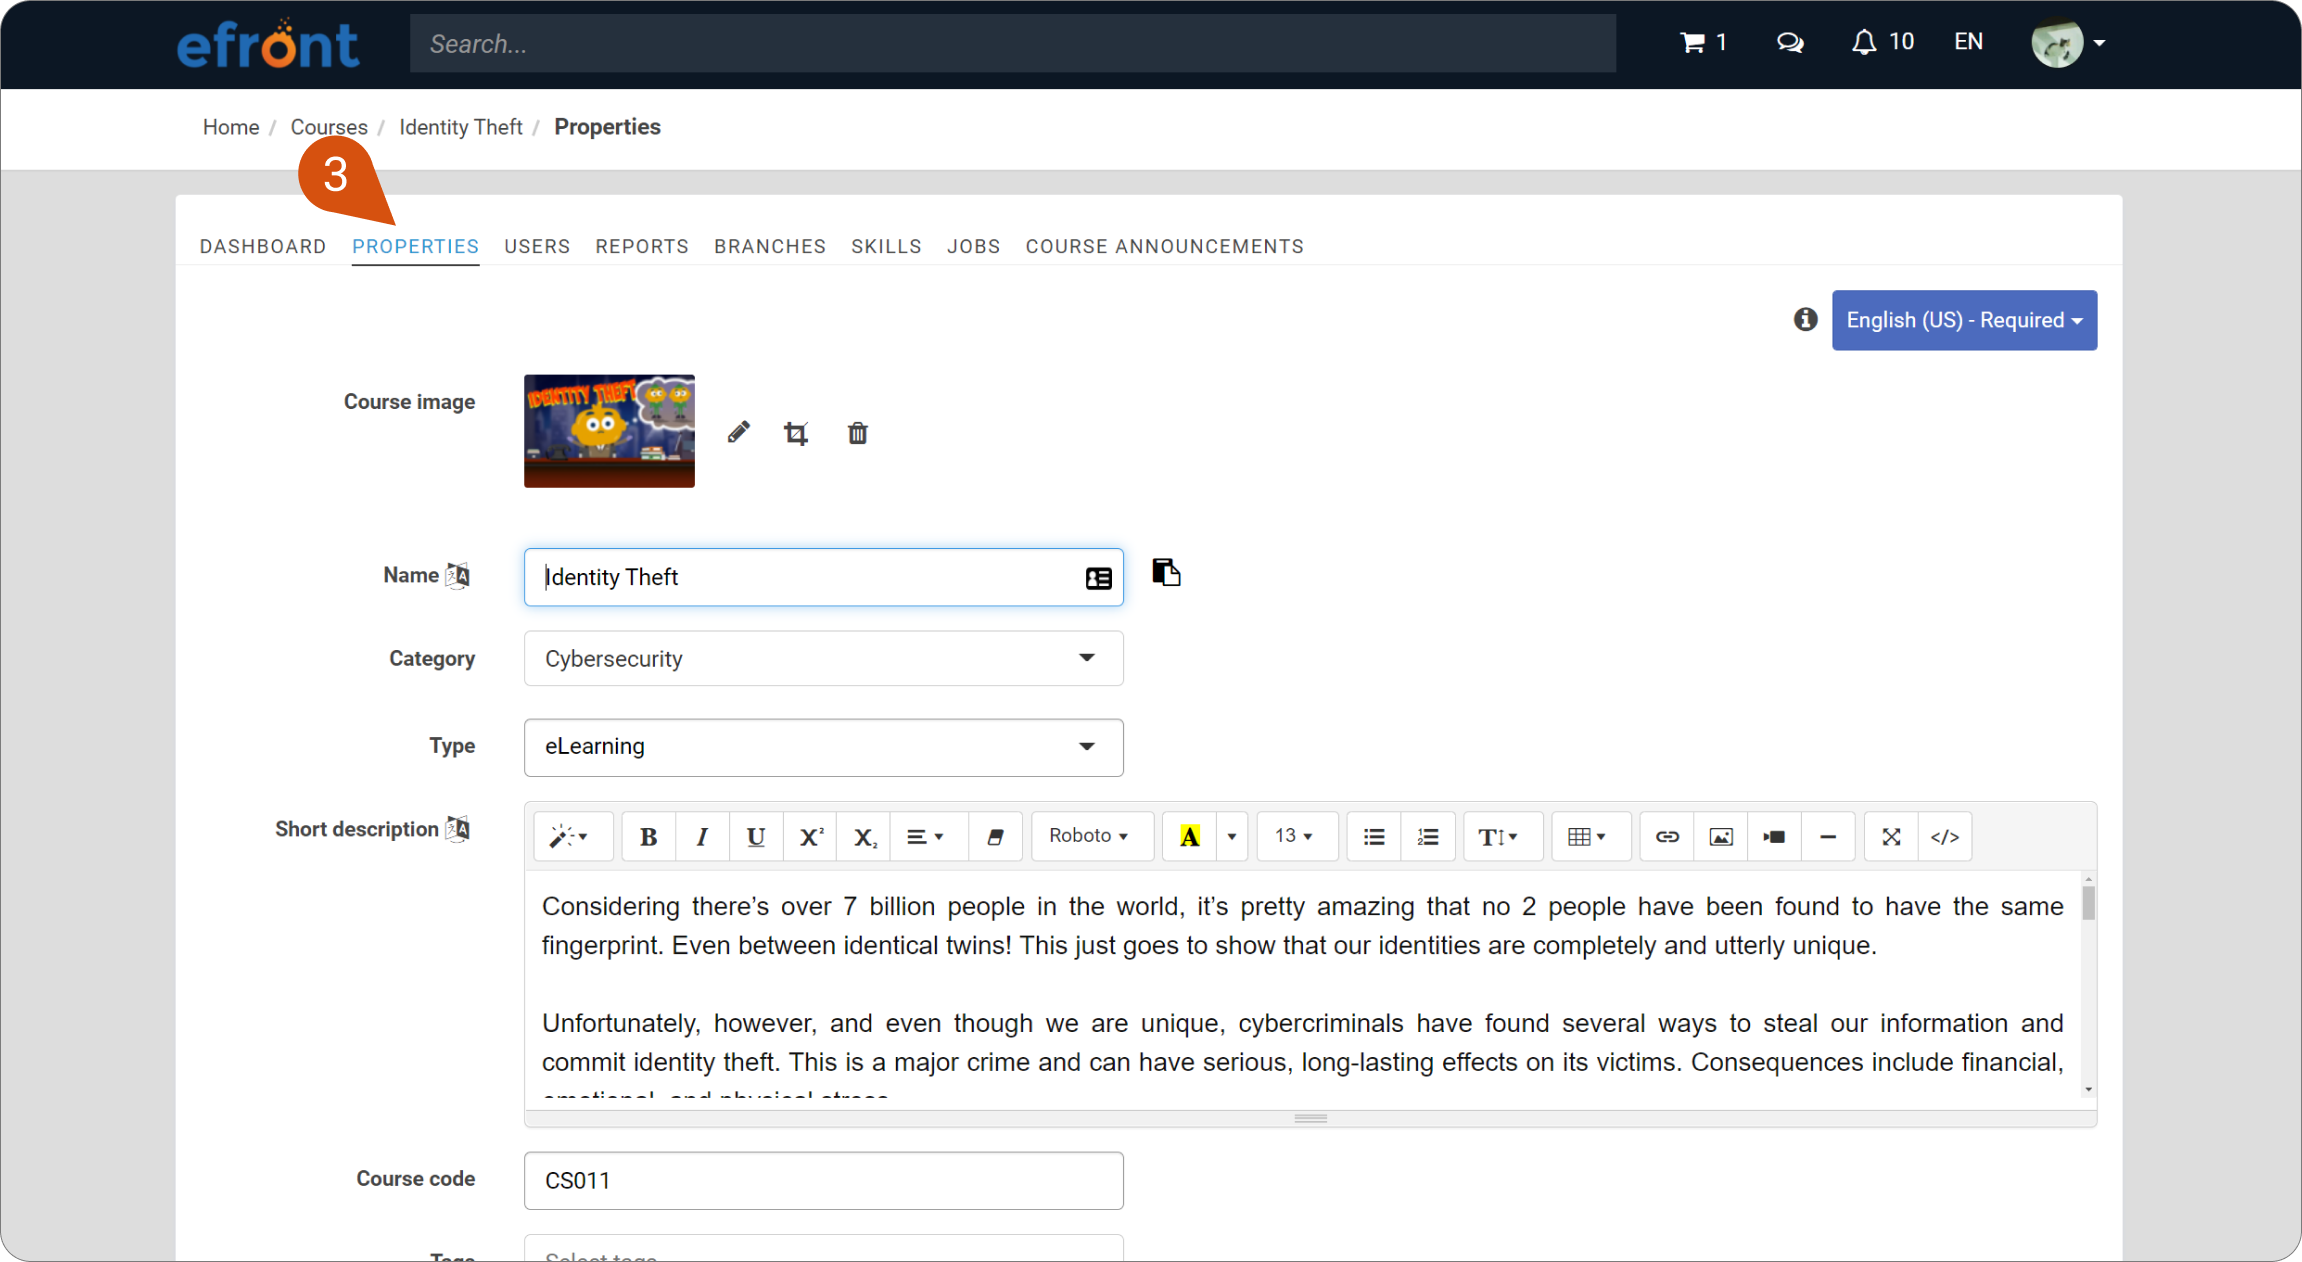
Task: Open the messages chat icon
Action: click(x=1789, y=42)
